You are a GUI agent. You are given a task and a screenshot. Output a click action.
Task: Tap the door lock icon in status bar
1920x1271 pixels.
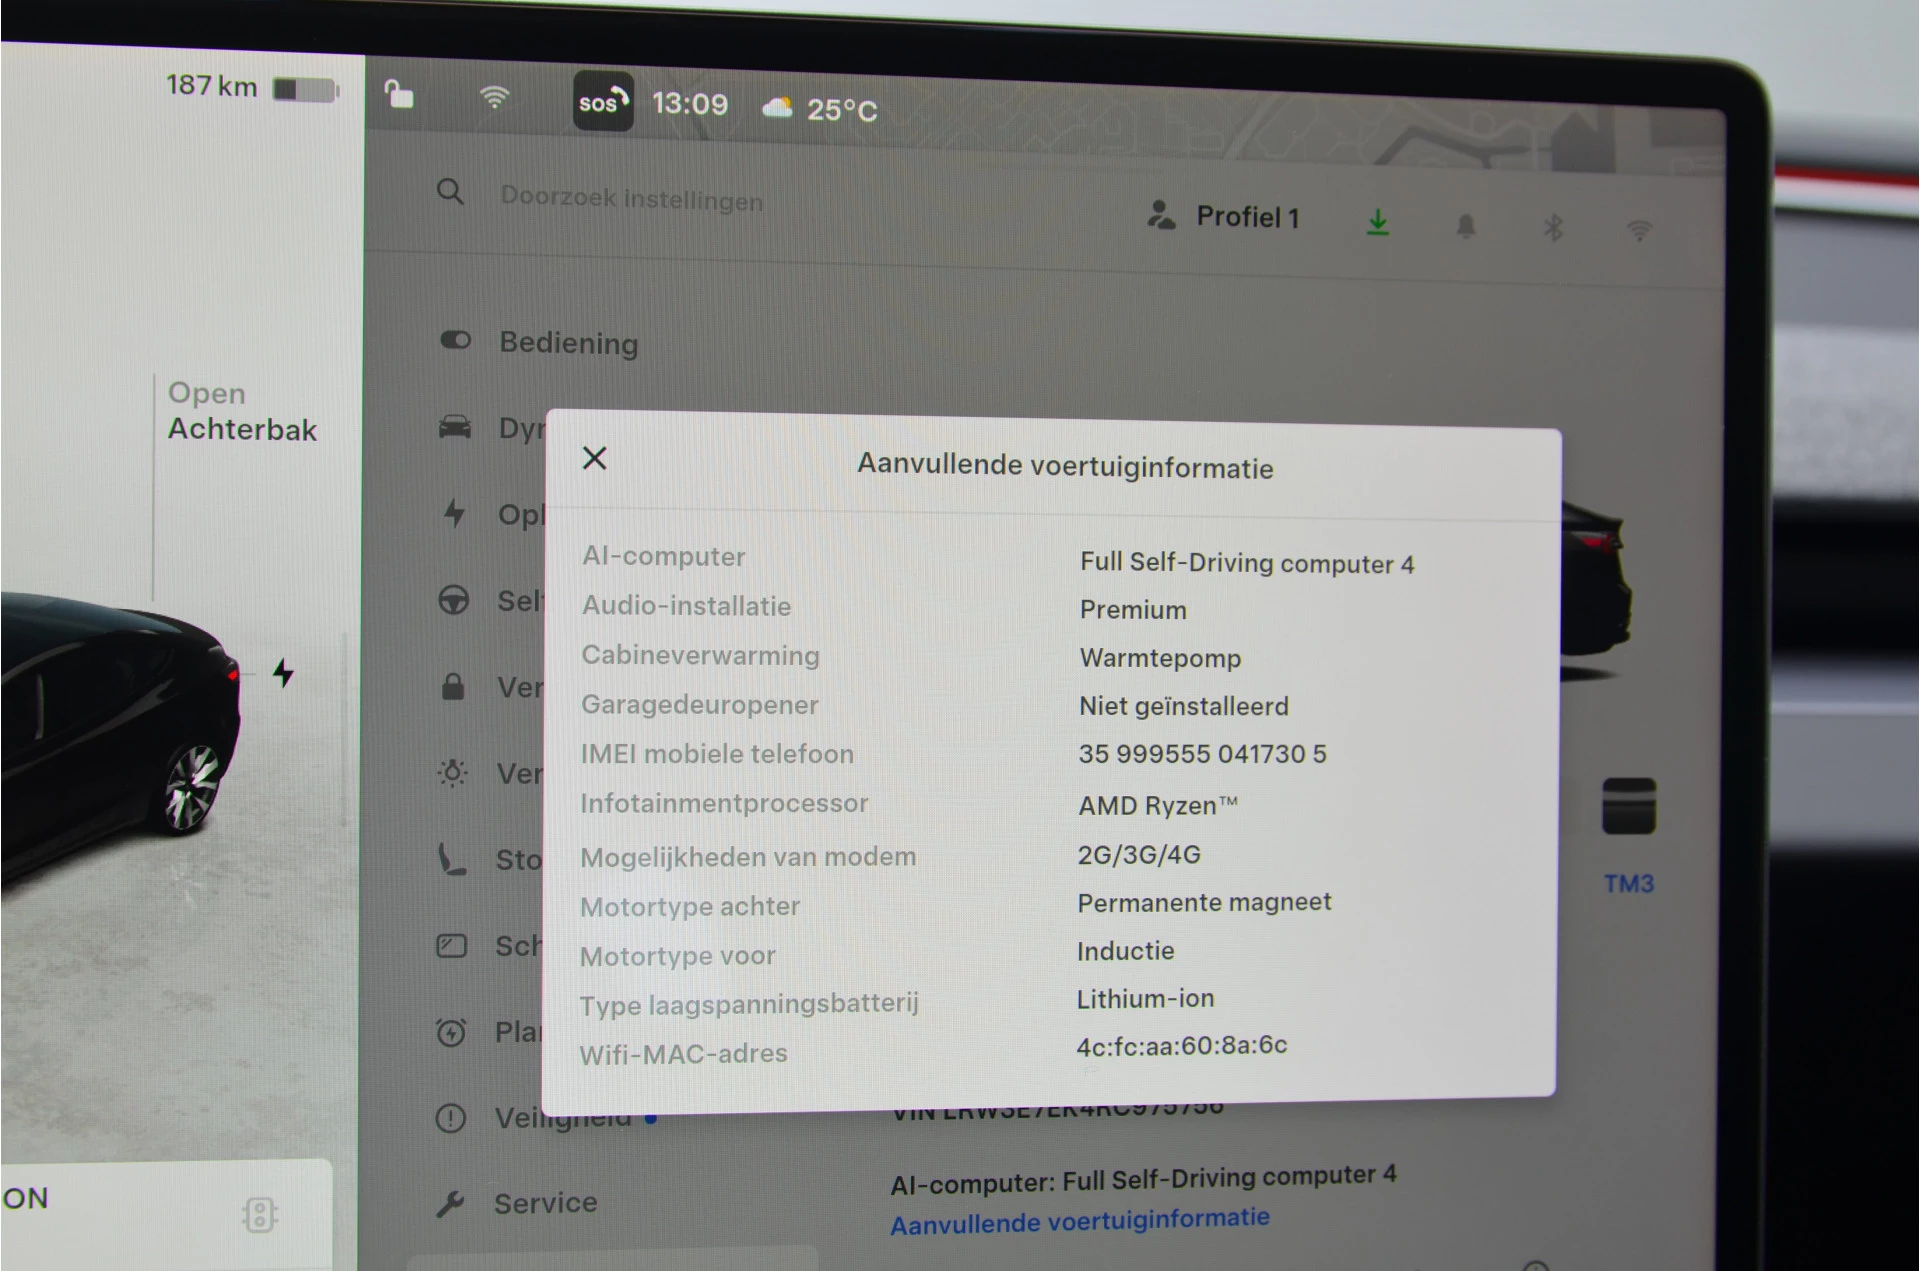tap(399, 94)
